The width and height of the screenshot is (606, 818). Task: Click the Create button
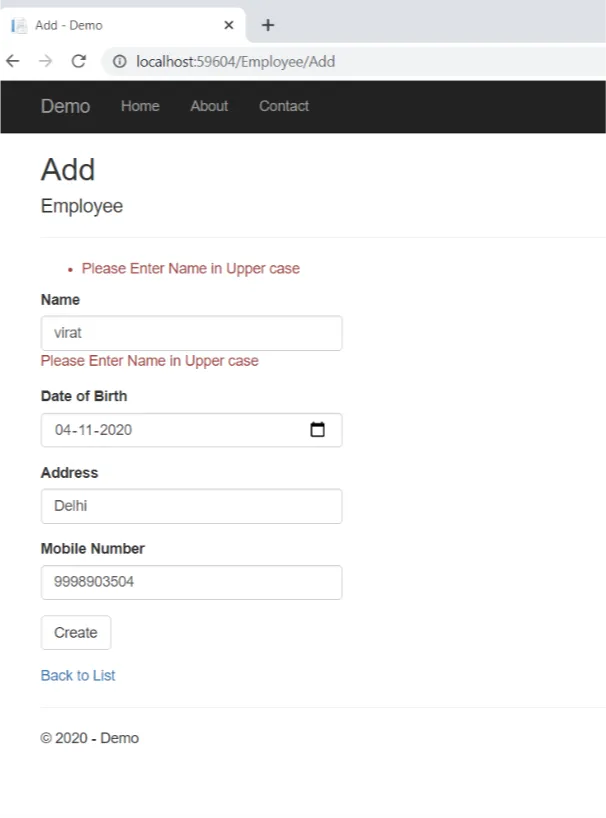76,632
